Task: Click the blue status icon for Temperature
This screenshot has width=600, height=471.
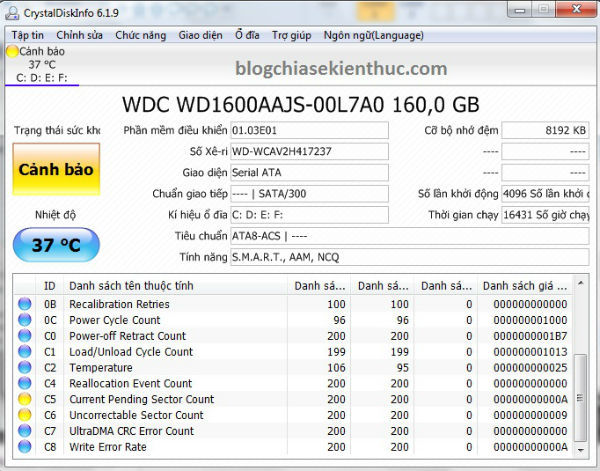Action: click(24, 367)
